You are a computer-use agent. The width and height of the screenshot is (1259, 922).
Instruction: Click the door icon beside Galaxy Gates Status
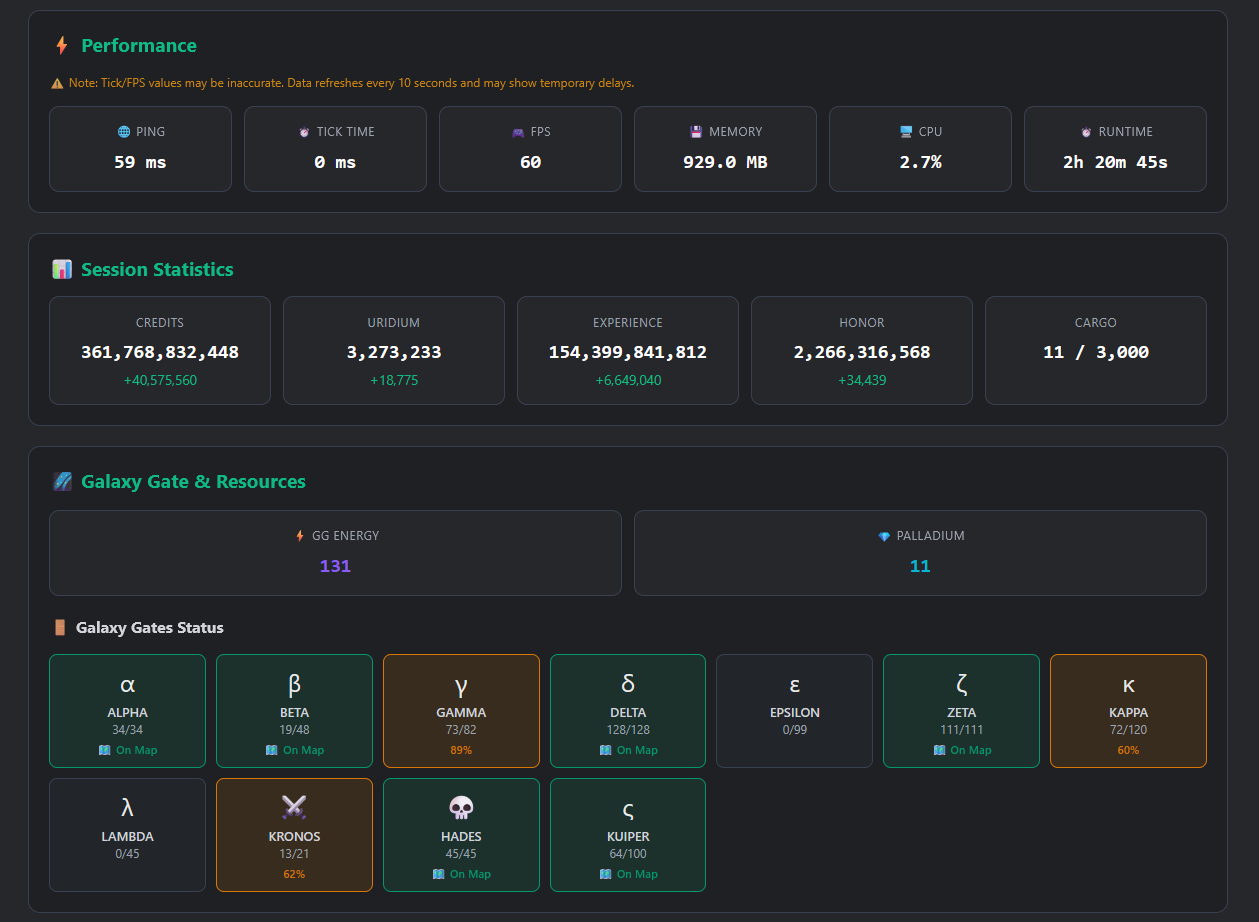[x=60, y=628]
